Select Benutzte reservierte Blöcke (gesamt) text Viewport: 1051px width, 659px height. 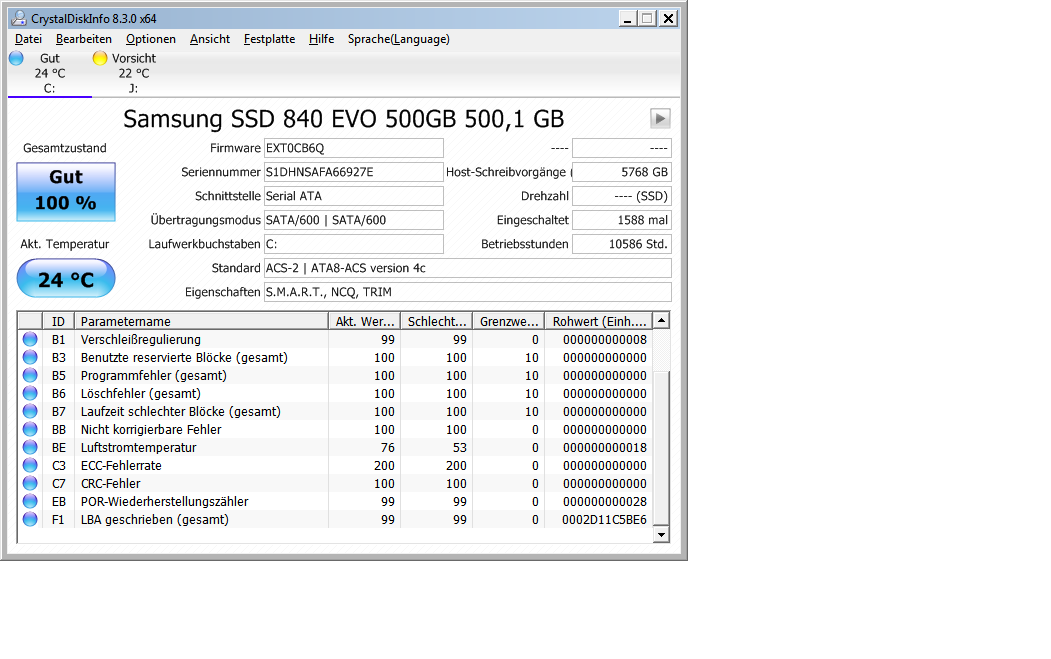click(184, 357)
